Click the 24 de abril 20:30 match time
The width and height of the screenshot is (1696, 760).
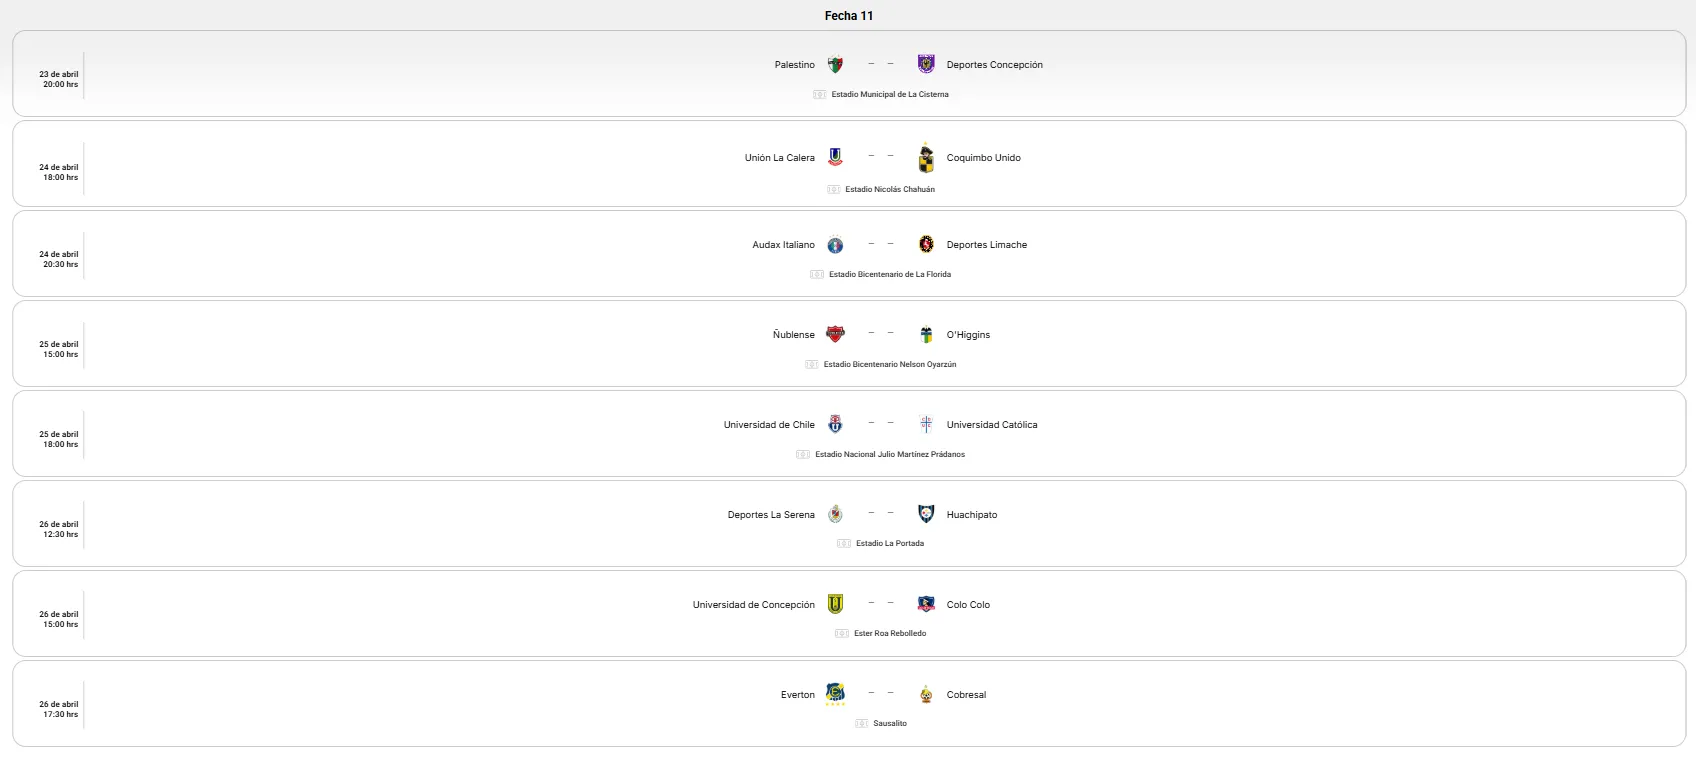pos(59,259)
